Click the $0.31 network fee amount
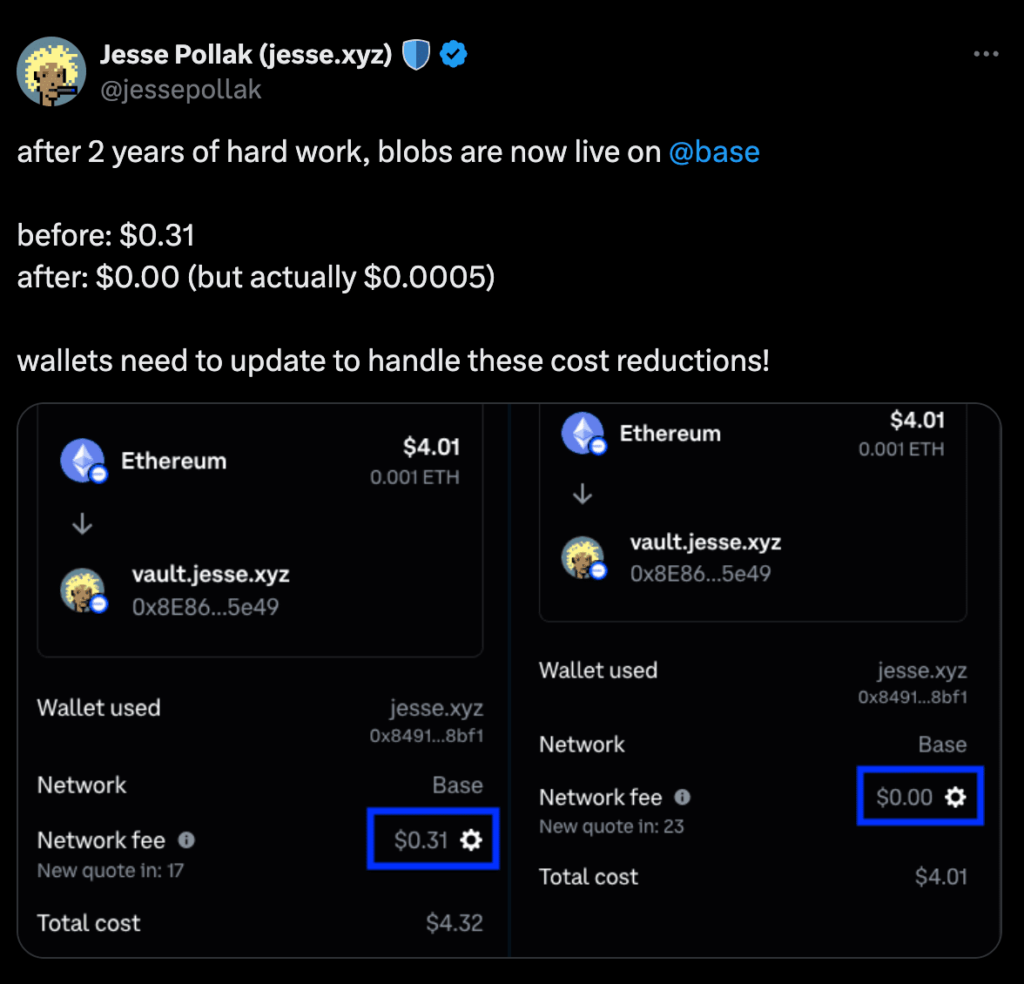 [x=421, y=840]
